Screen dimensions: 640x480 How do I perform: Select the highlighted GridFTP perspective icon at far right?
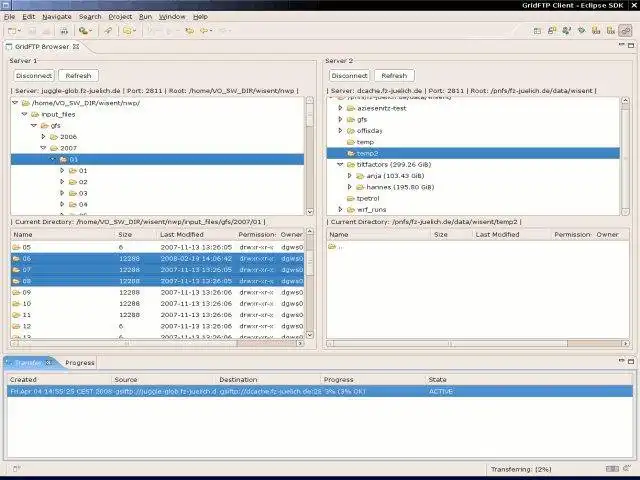625,31
